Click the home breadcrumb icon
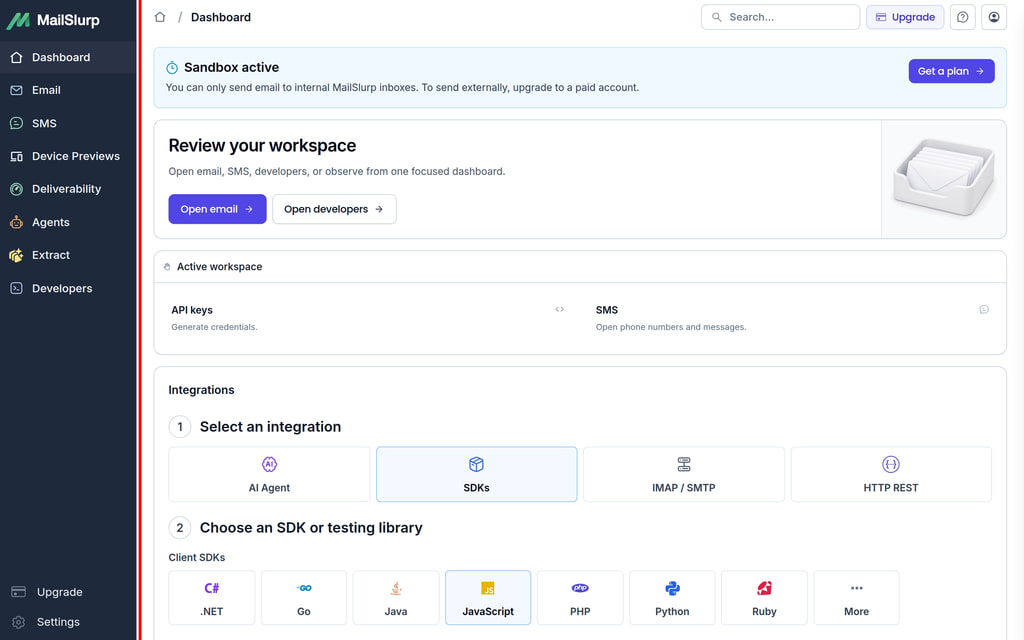The width and height of the screenshot is (1024, 640). (x=160, y=17)
